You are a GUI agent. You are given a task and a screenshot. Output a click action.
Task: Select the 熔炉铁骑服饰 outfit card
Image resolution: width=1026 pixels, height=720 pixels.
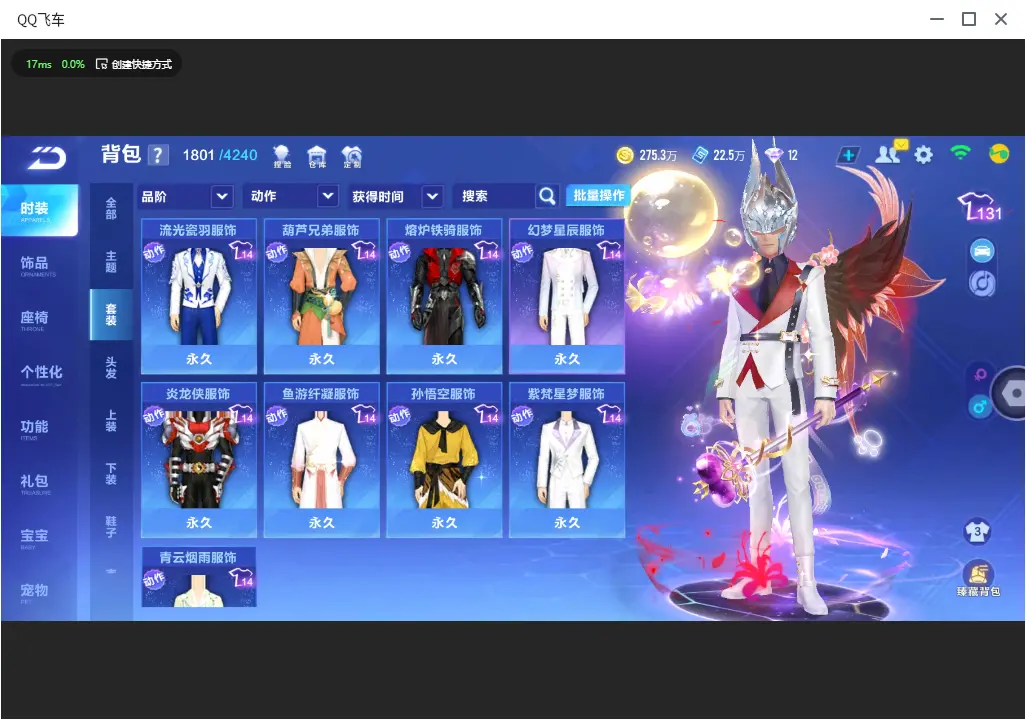coord(444,296)
